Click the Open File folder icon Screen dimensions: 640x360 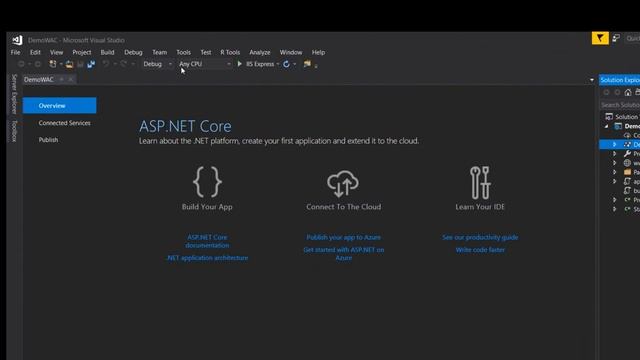[69, 64]
